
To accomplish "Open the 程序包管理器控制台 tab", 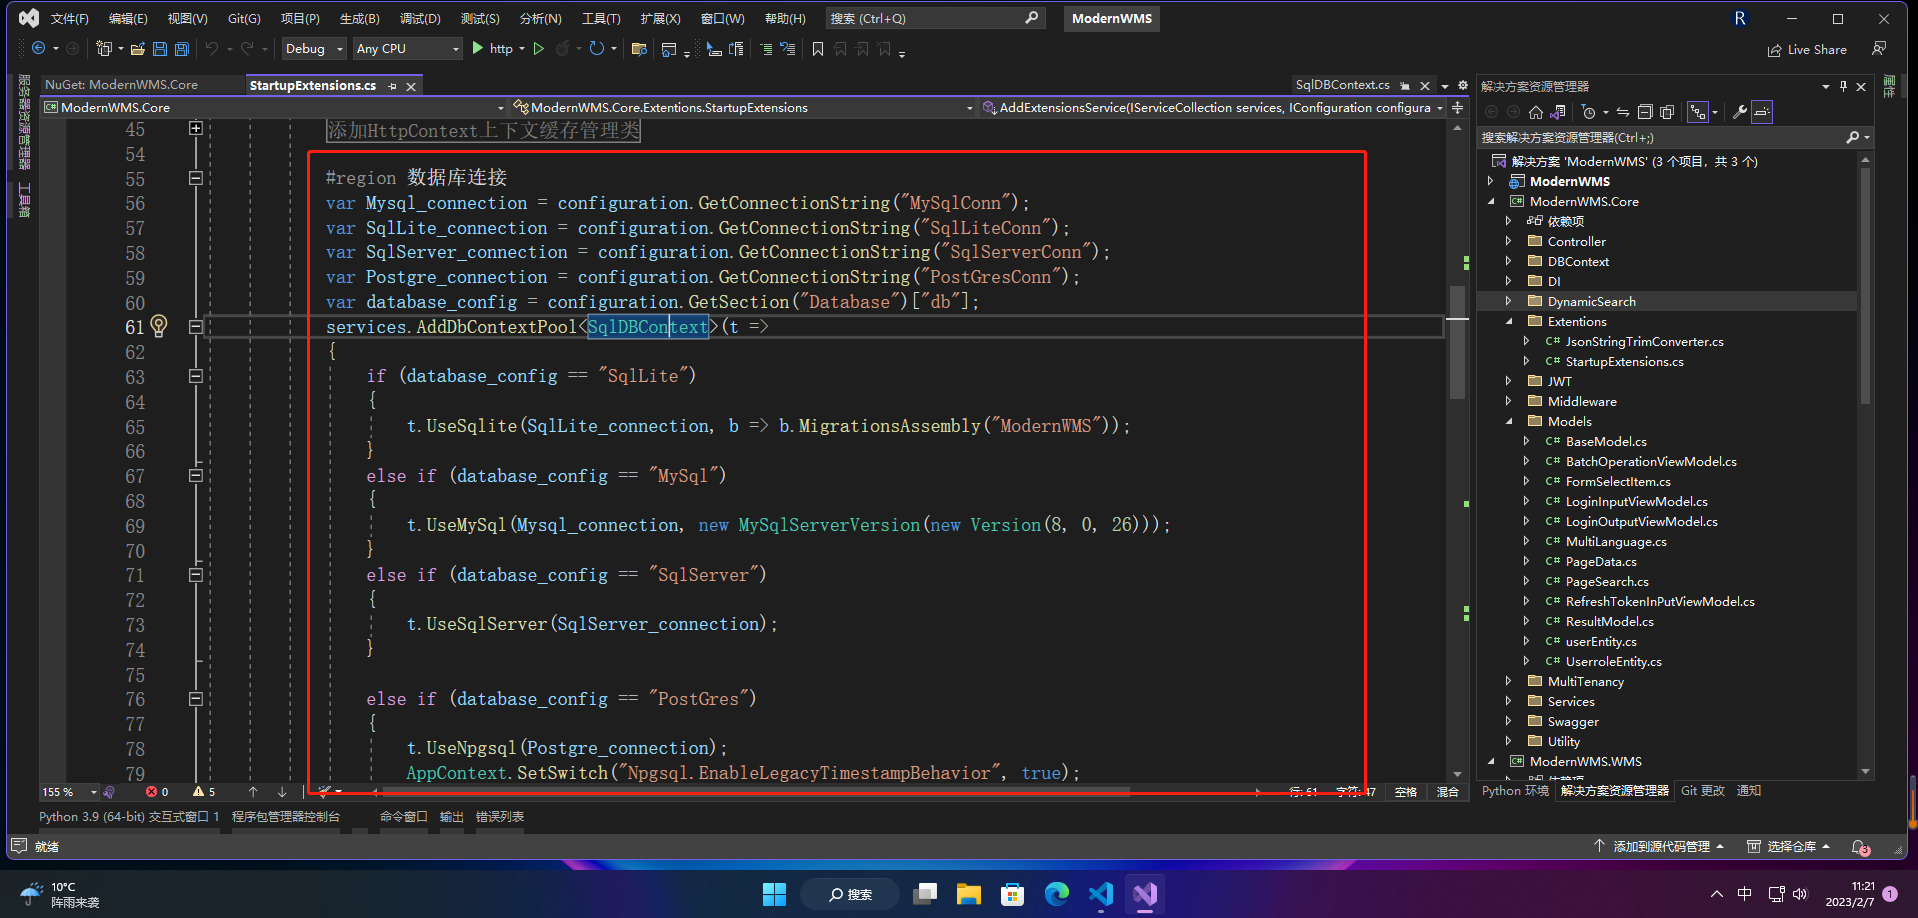I will 286,816.
